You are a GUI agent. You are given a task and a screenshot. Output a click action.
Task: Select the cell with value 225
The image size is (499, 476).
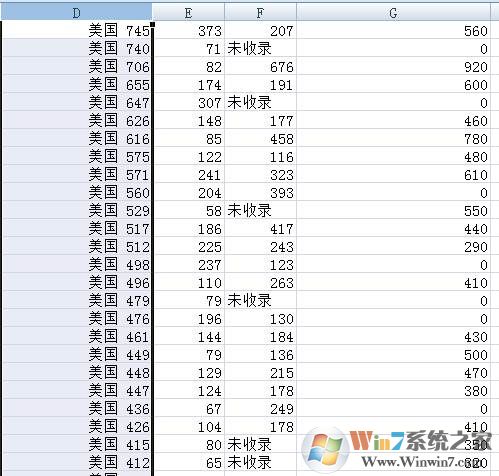tap(189, 246)
